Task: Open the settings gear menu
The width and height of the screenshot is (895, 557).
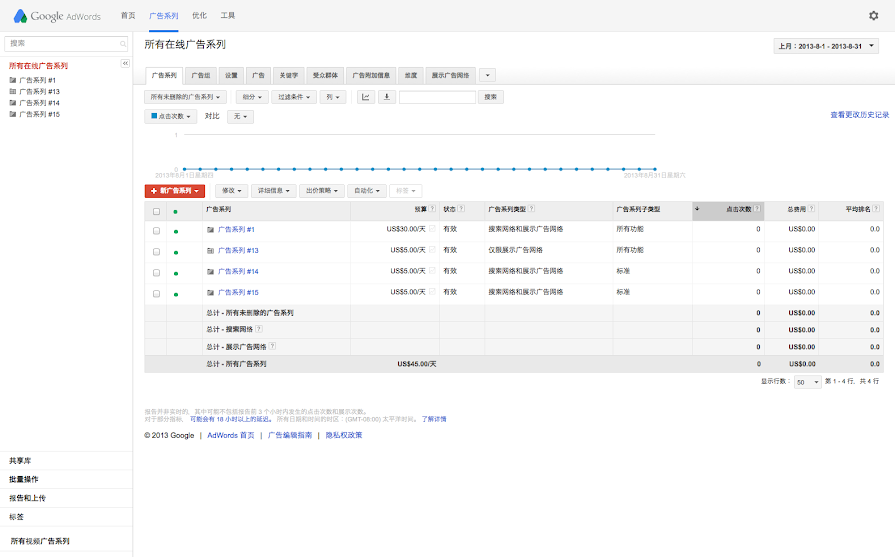Action: coord(873,16)
